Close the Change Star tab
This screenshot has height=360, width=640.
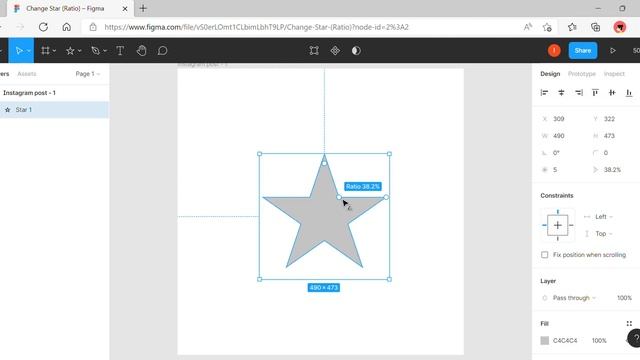click(x=125, y=8)
